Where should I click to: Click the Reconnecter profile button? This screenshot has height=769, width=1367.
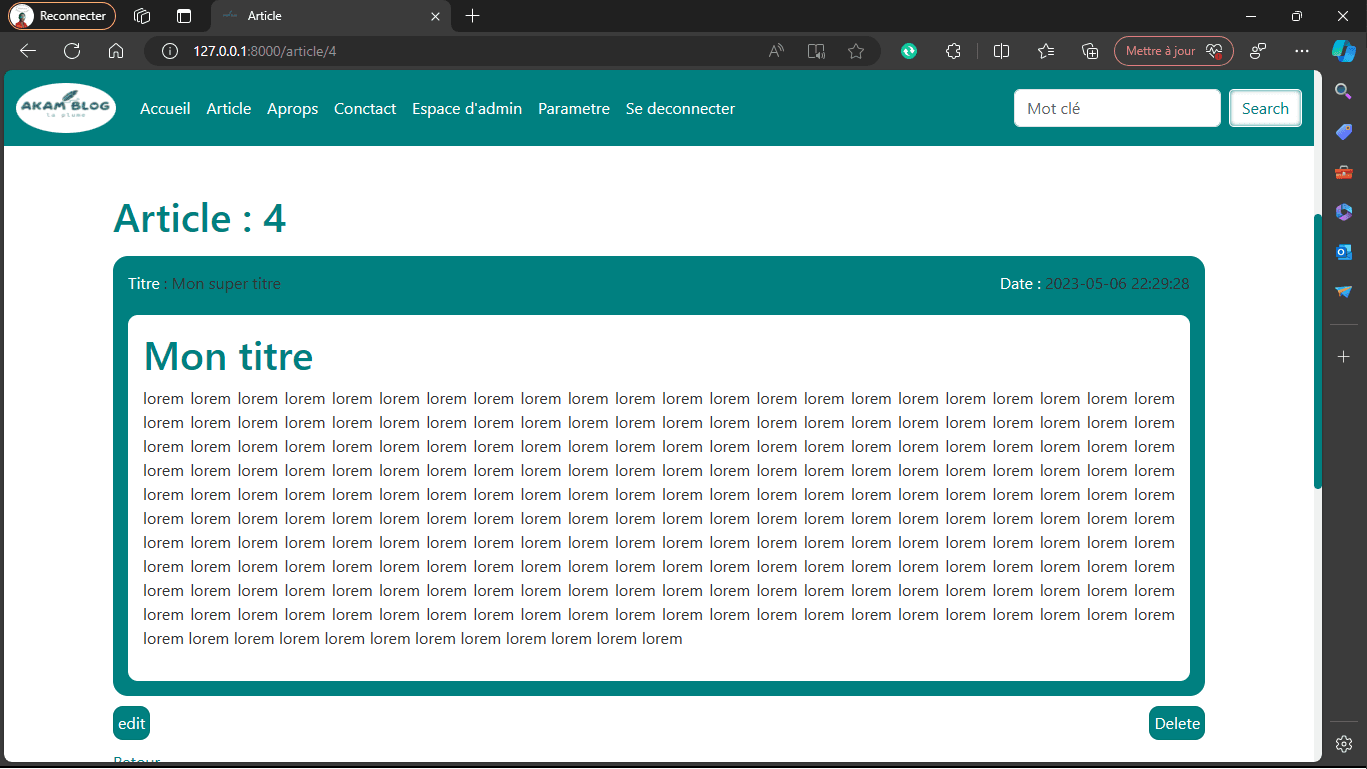pos(62,16)
